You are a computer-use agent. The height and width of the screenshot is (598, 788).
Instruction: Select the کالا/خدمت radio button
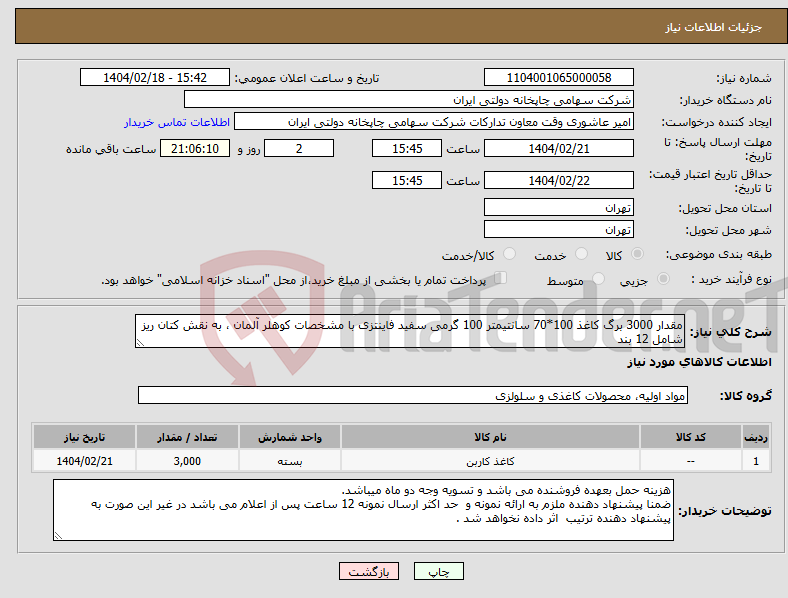pos(510,254)
